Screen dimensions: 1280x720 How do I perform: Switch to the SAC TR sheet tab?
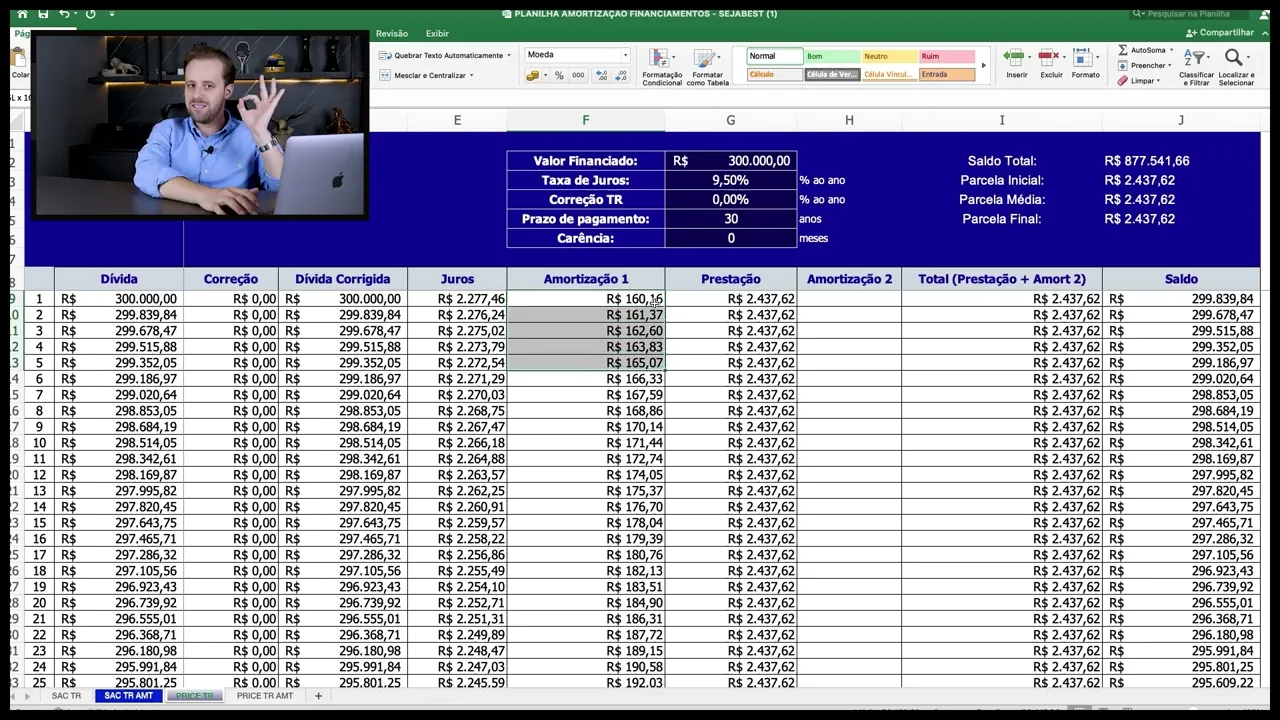click(66, 696)
